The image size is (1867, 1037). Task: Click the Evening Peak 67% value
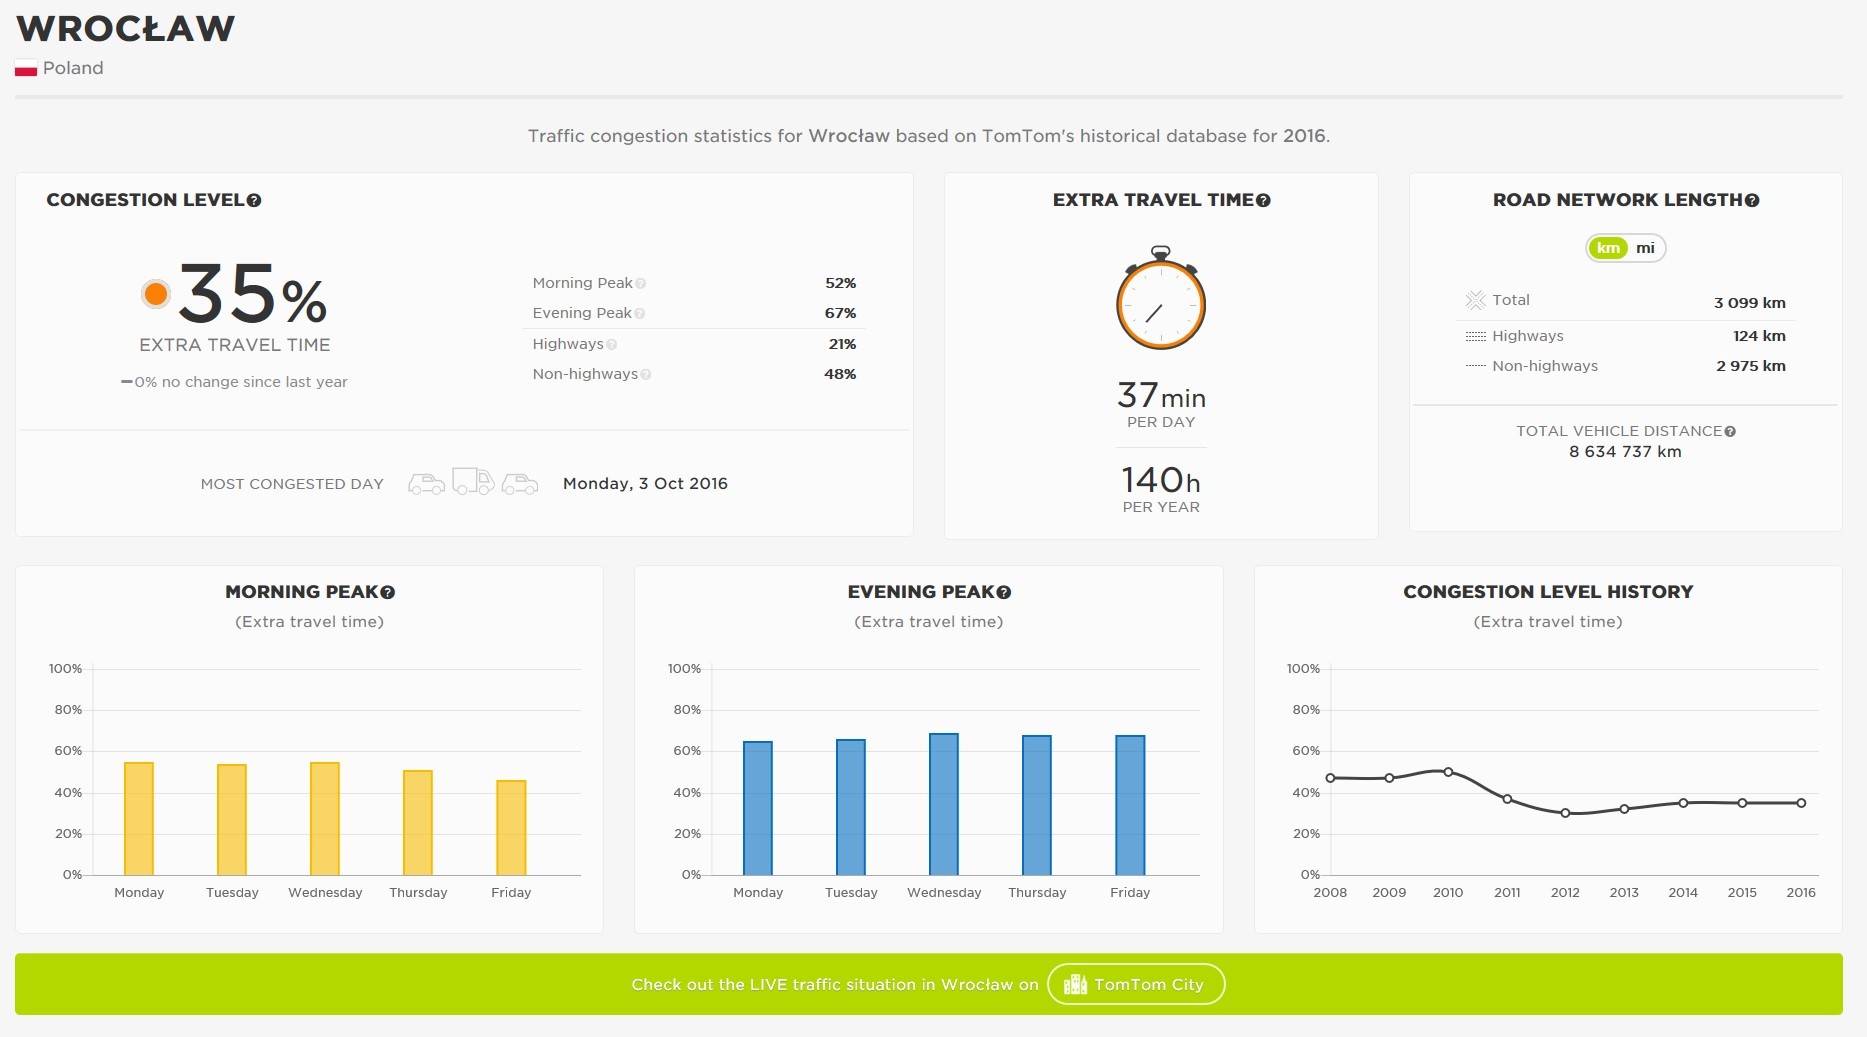[840, 314]
